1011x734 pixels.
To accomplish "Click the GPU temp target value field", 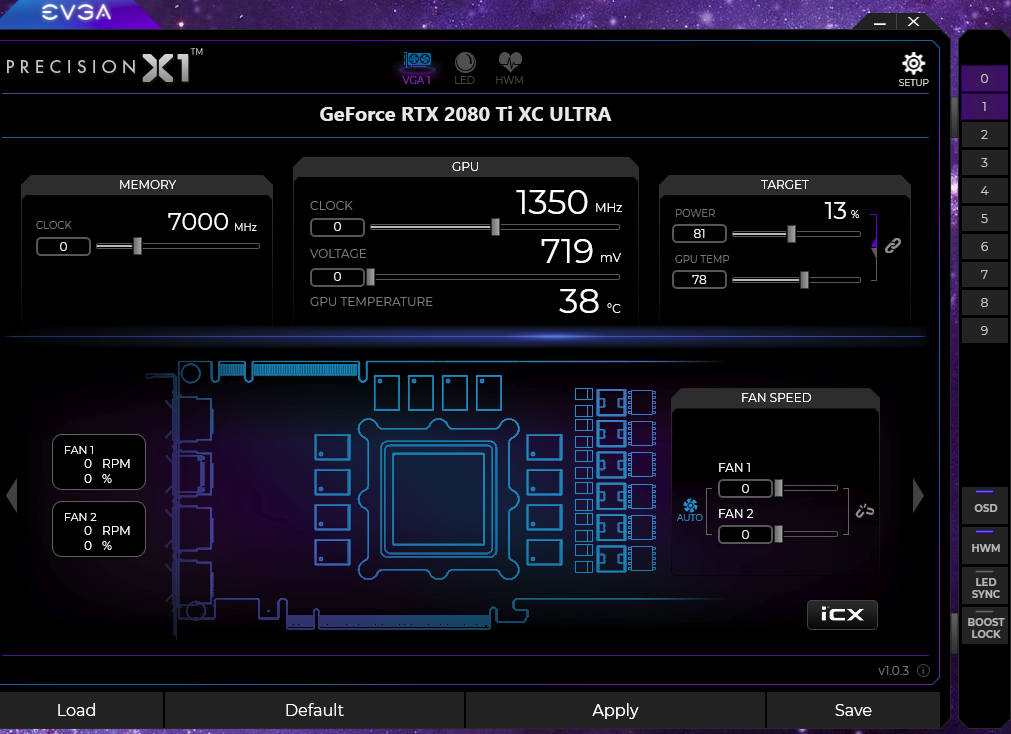I will click(700, 279).
